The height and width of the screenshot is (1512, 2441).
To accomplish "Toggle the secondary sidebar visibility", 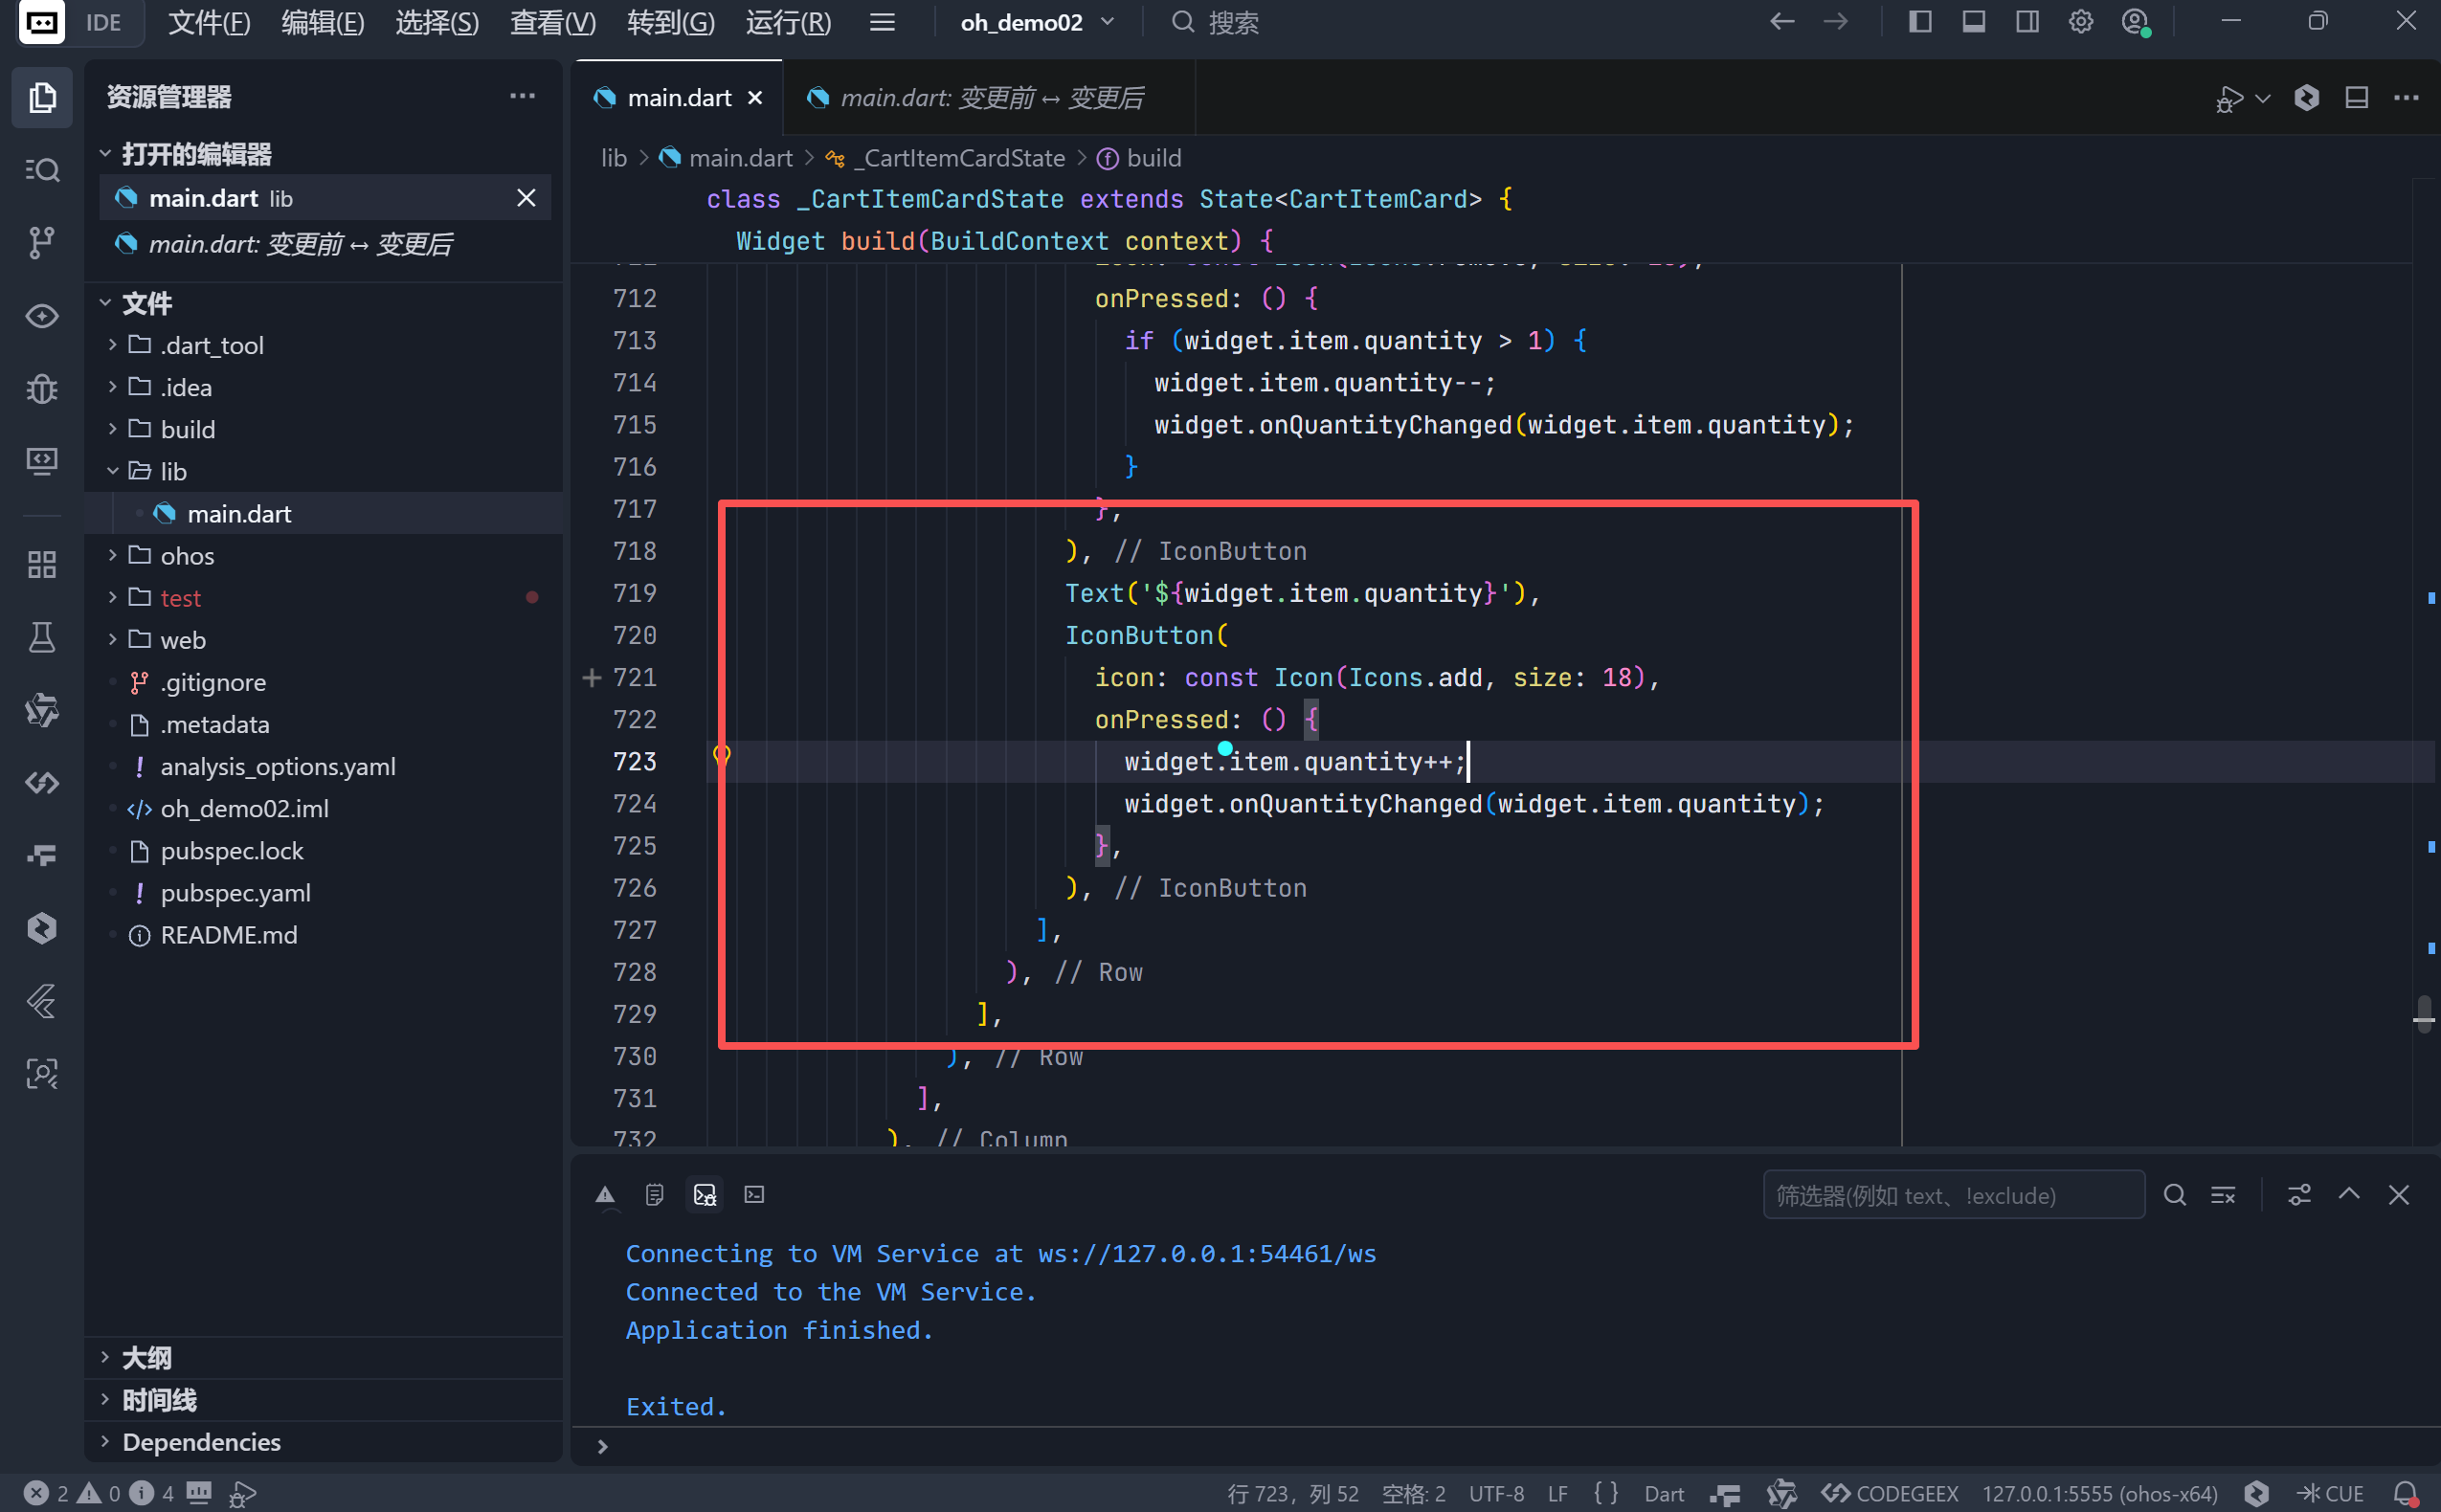I will (x=2027, y=22).
